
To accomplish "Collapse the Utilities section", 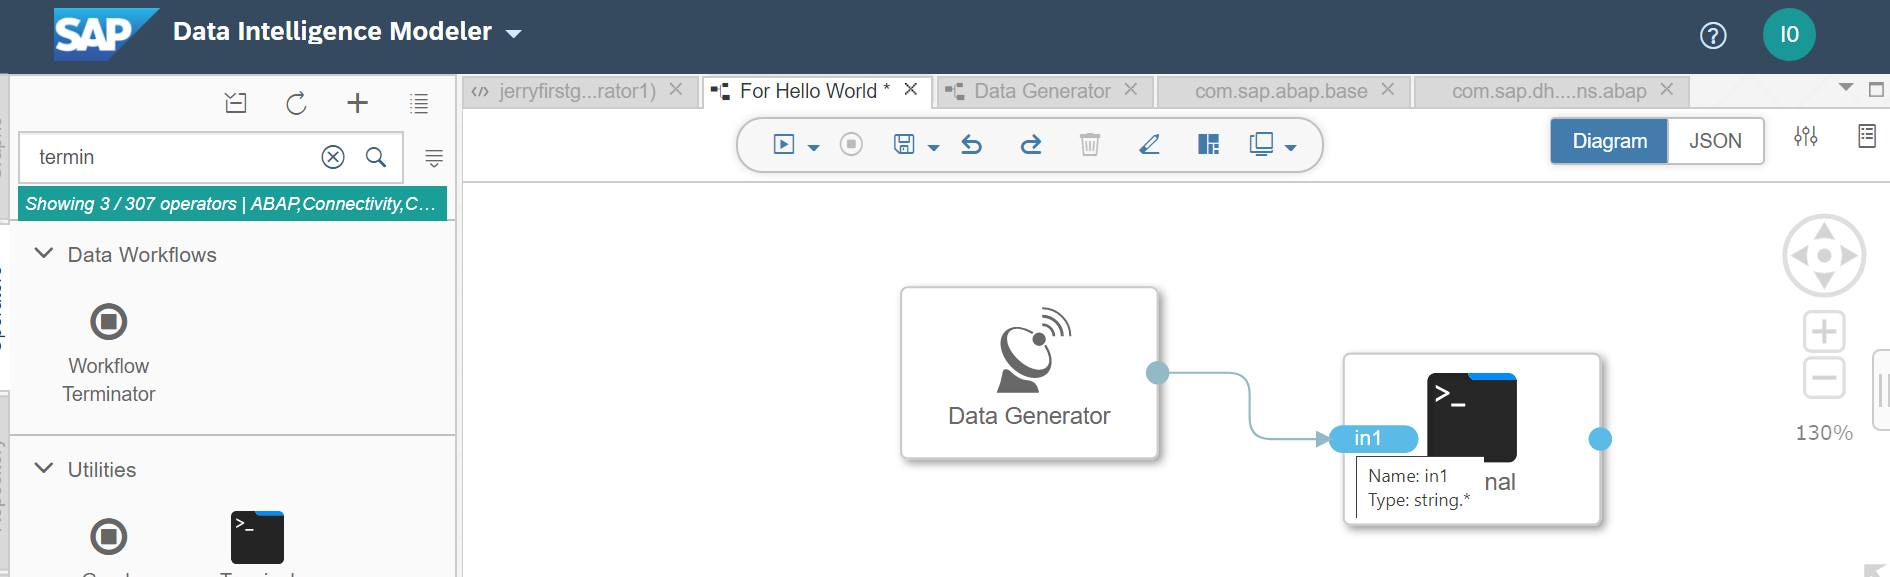I will [43, 469].
